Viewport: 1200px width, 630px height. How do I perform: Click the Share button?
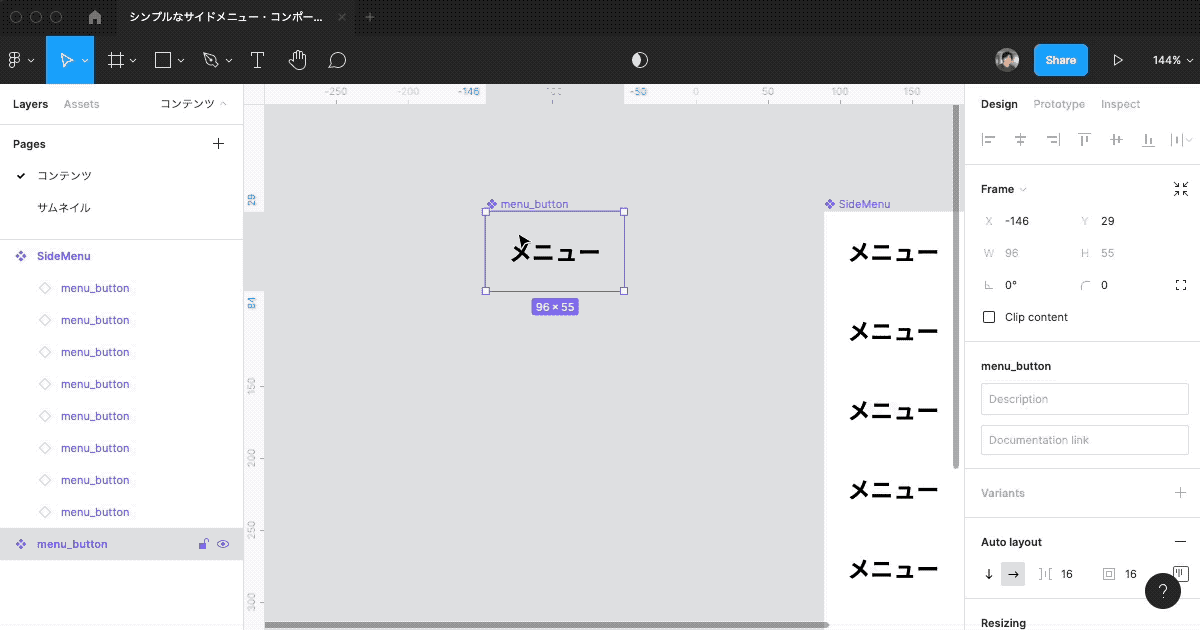click(1060, 59)
